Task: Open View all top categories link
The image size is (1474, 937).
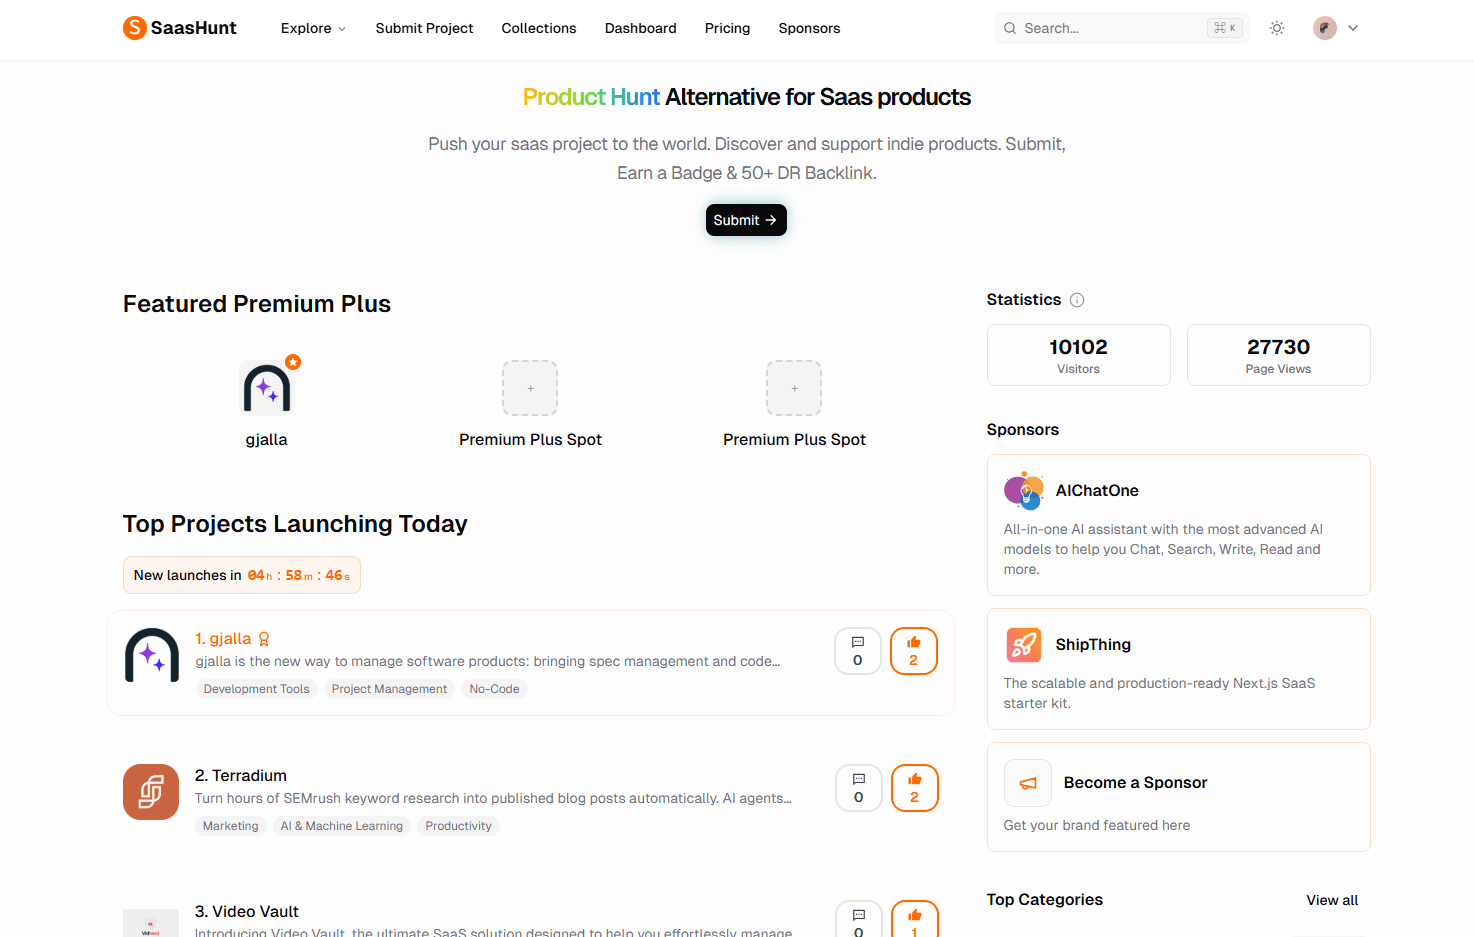Action: tap(1332, 900)
